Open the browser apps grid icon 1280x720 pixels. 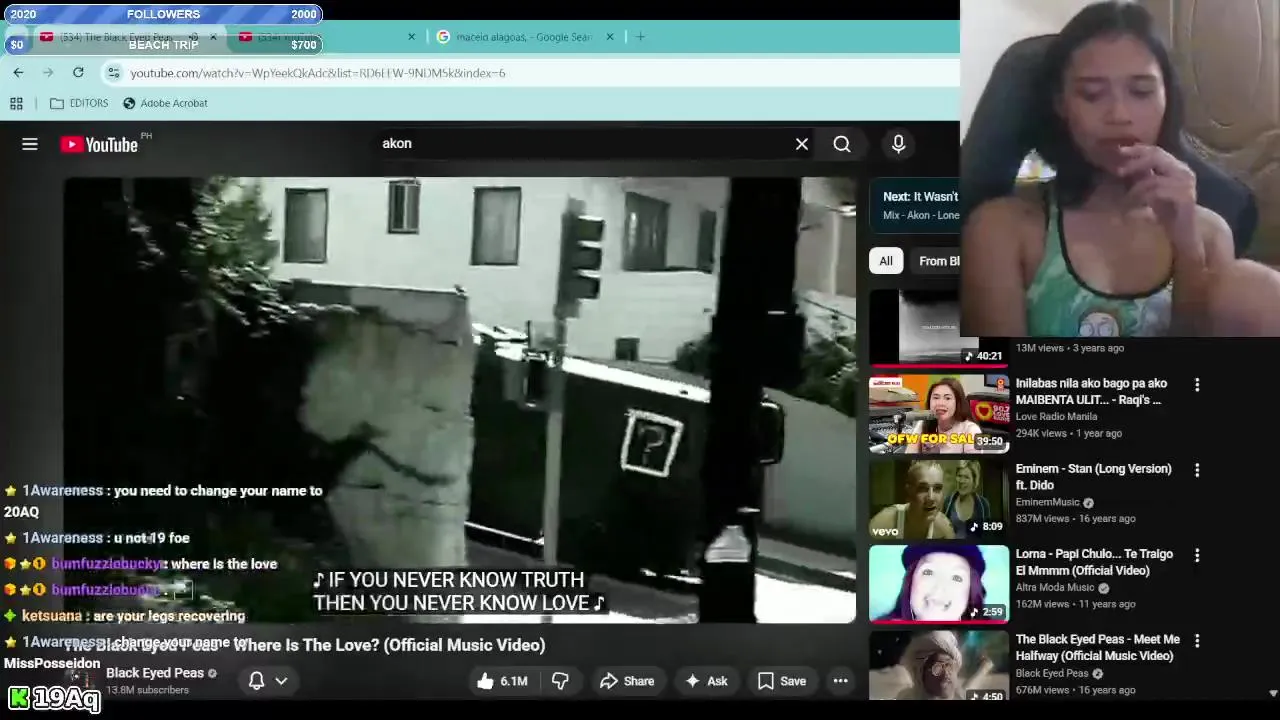pyautogui.click(x=16, y=103)
